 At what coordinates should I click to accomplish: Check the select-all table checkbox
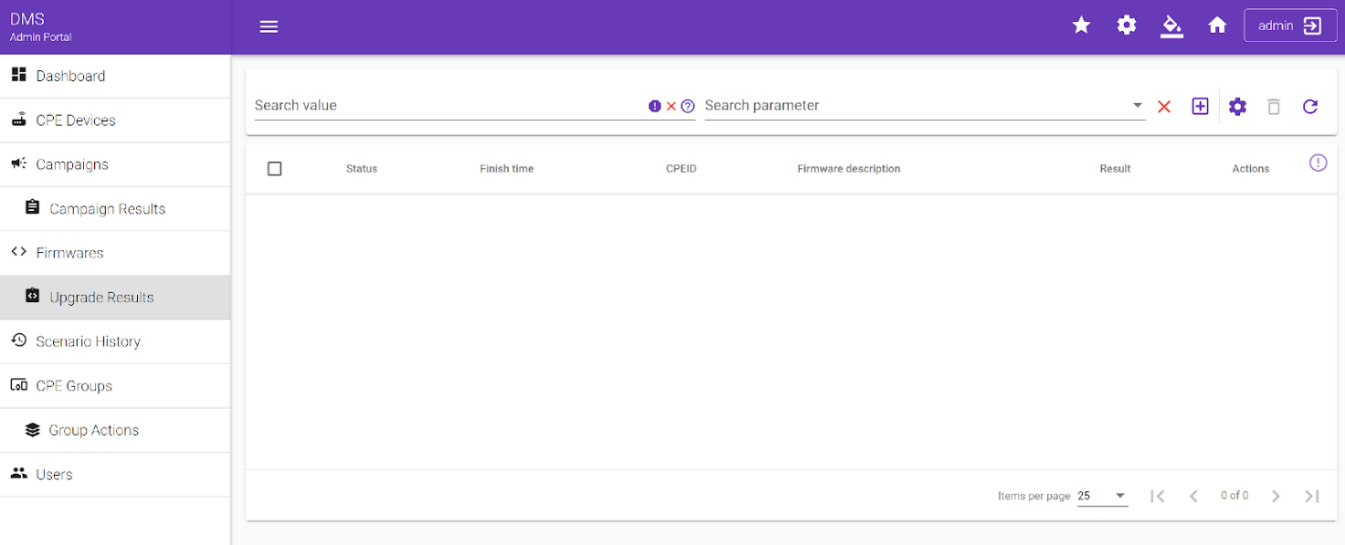point(275,169)
